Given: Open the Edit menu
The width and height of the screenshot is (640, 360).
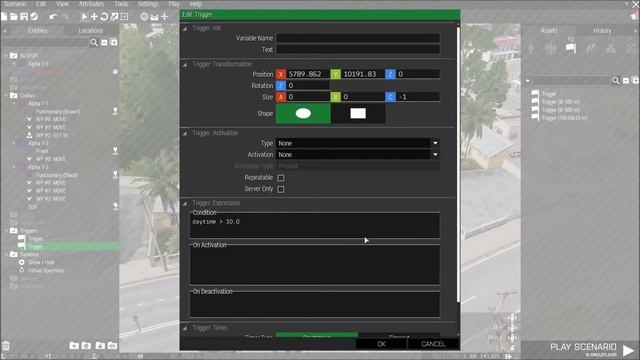Looking at the screenshot, I should tap(41, 4).
